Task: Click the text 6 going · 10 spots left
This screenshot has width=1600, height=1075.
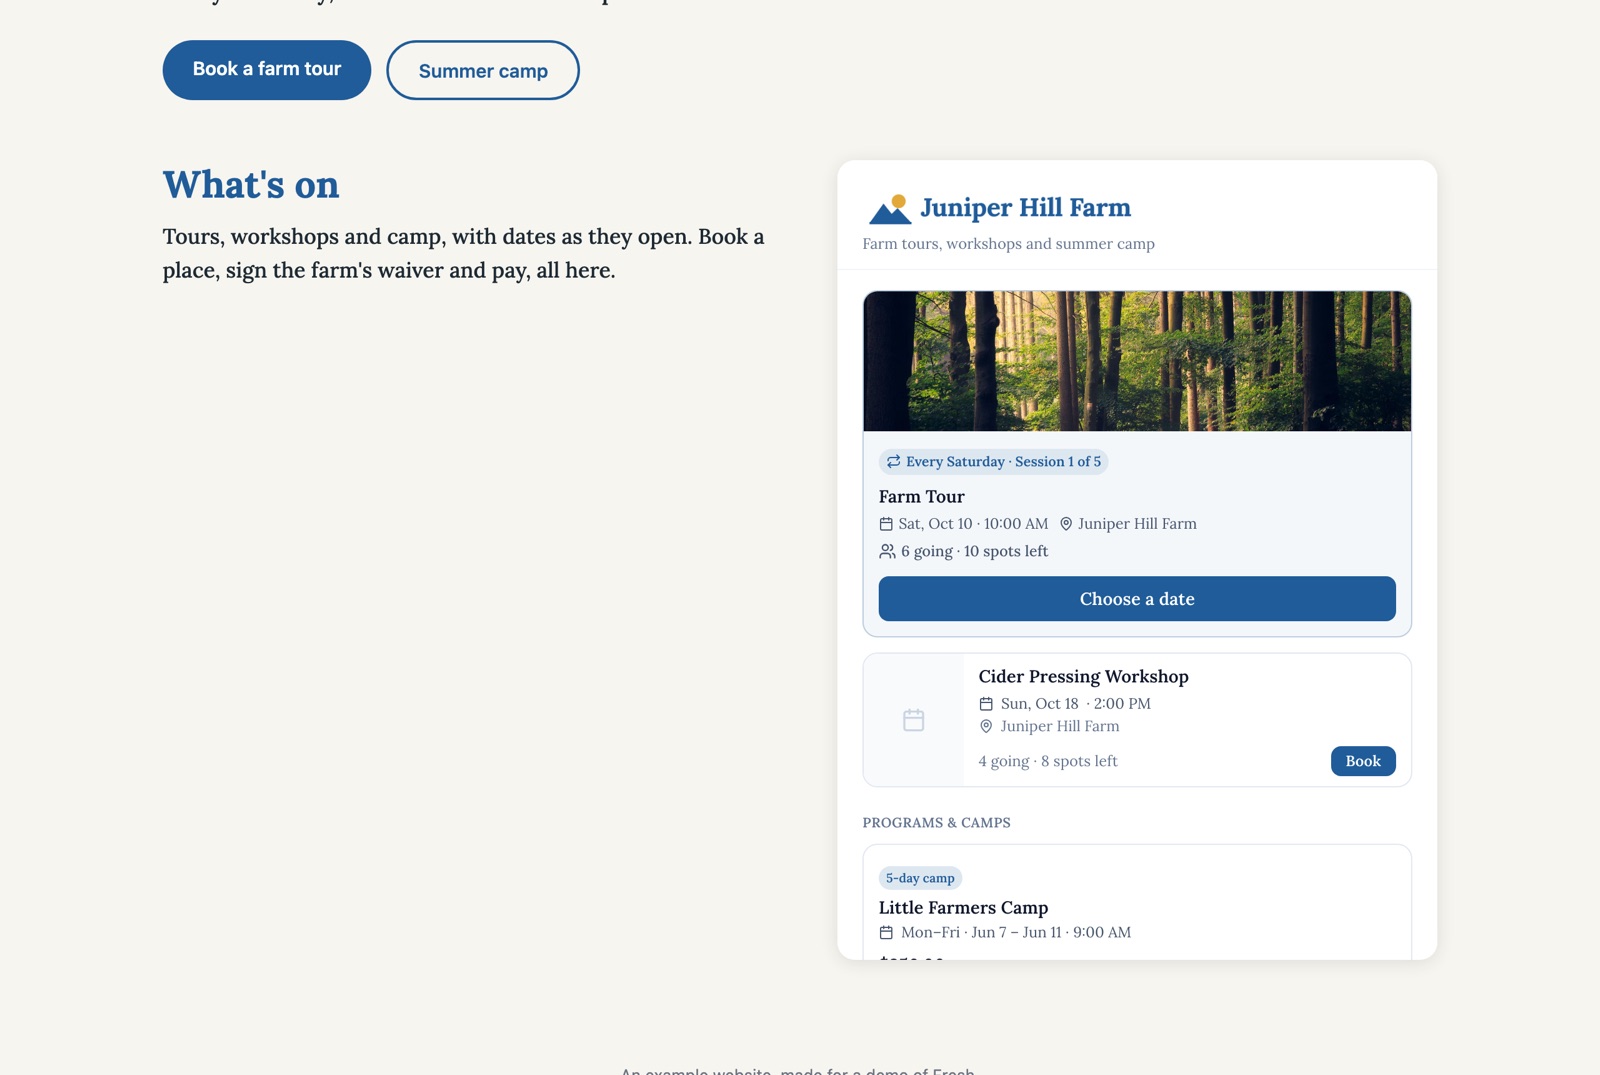Action: [x=975, y=551]
